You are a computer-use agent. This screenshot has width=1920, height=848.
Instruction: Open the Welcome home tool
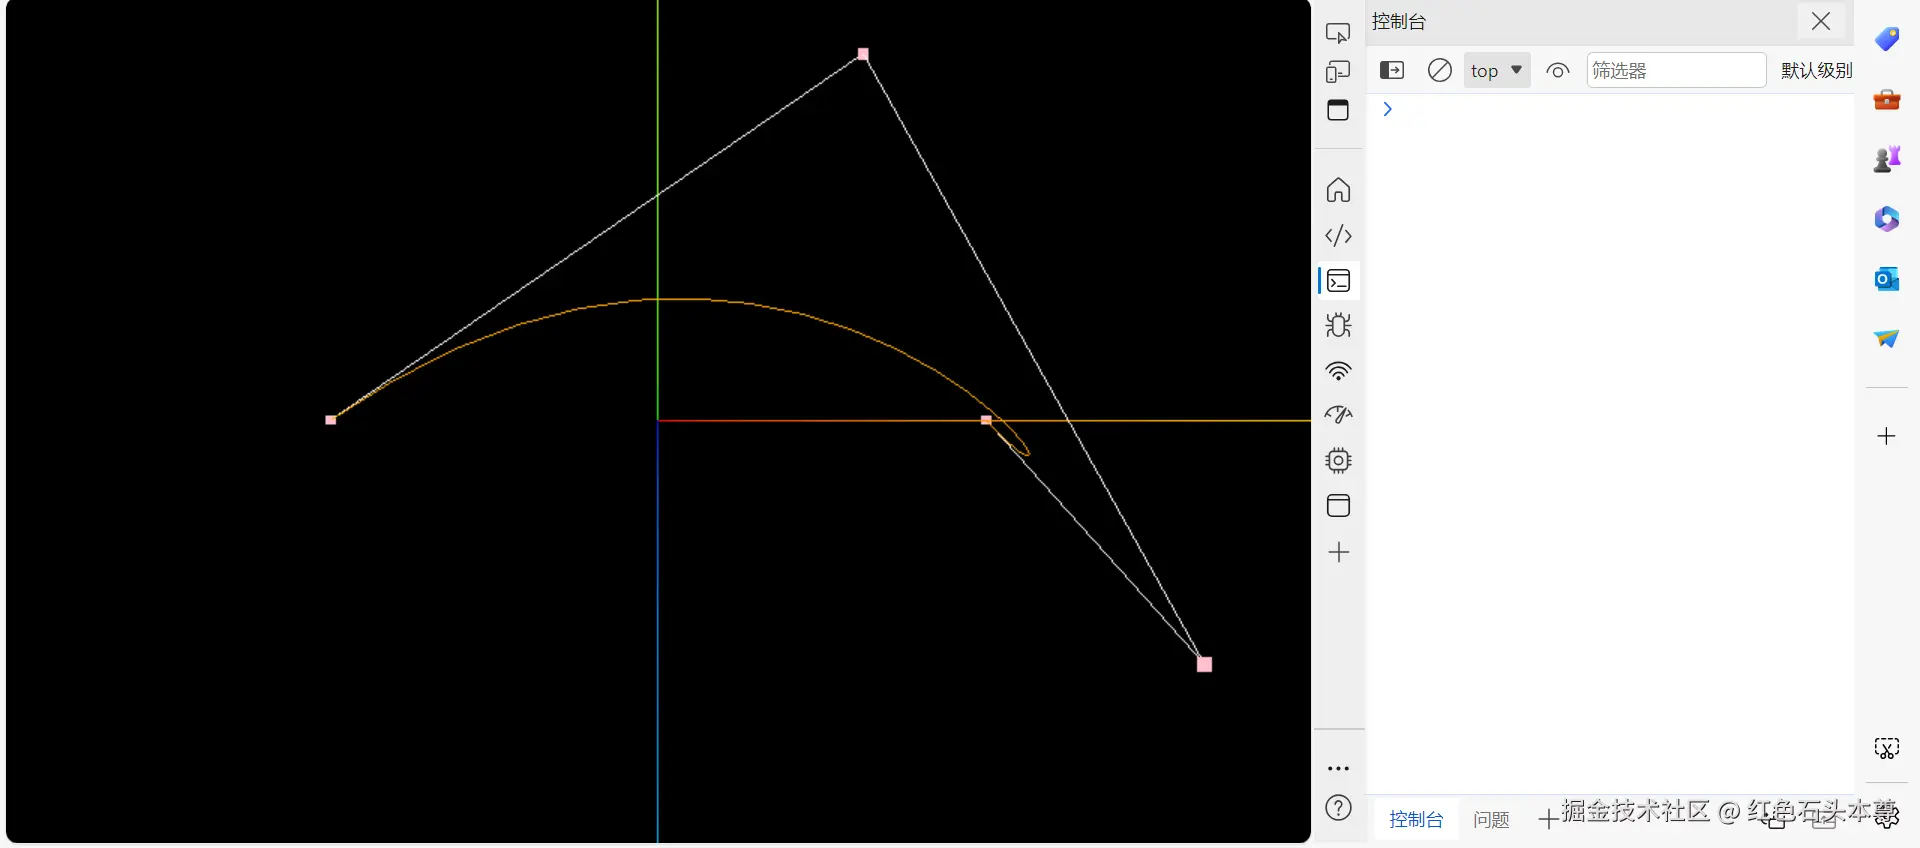coord(1338,190)
